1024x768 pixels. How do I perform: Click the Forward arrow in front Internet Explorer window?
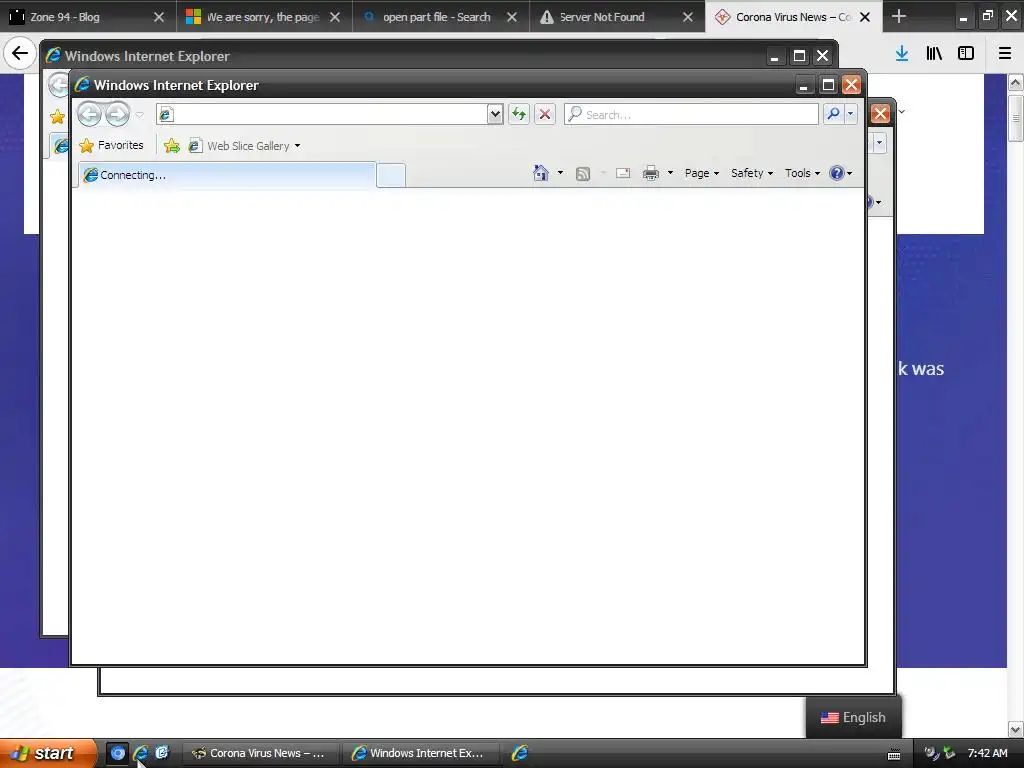118,115
